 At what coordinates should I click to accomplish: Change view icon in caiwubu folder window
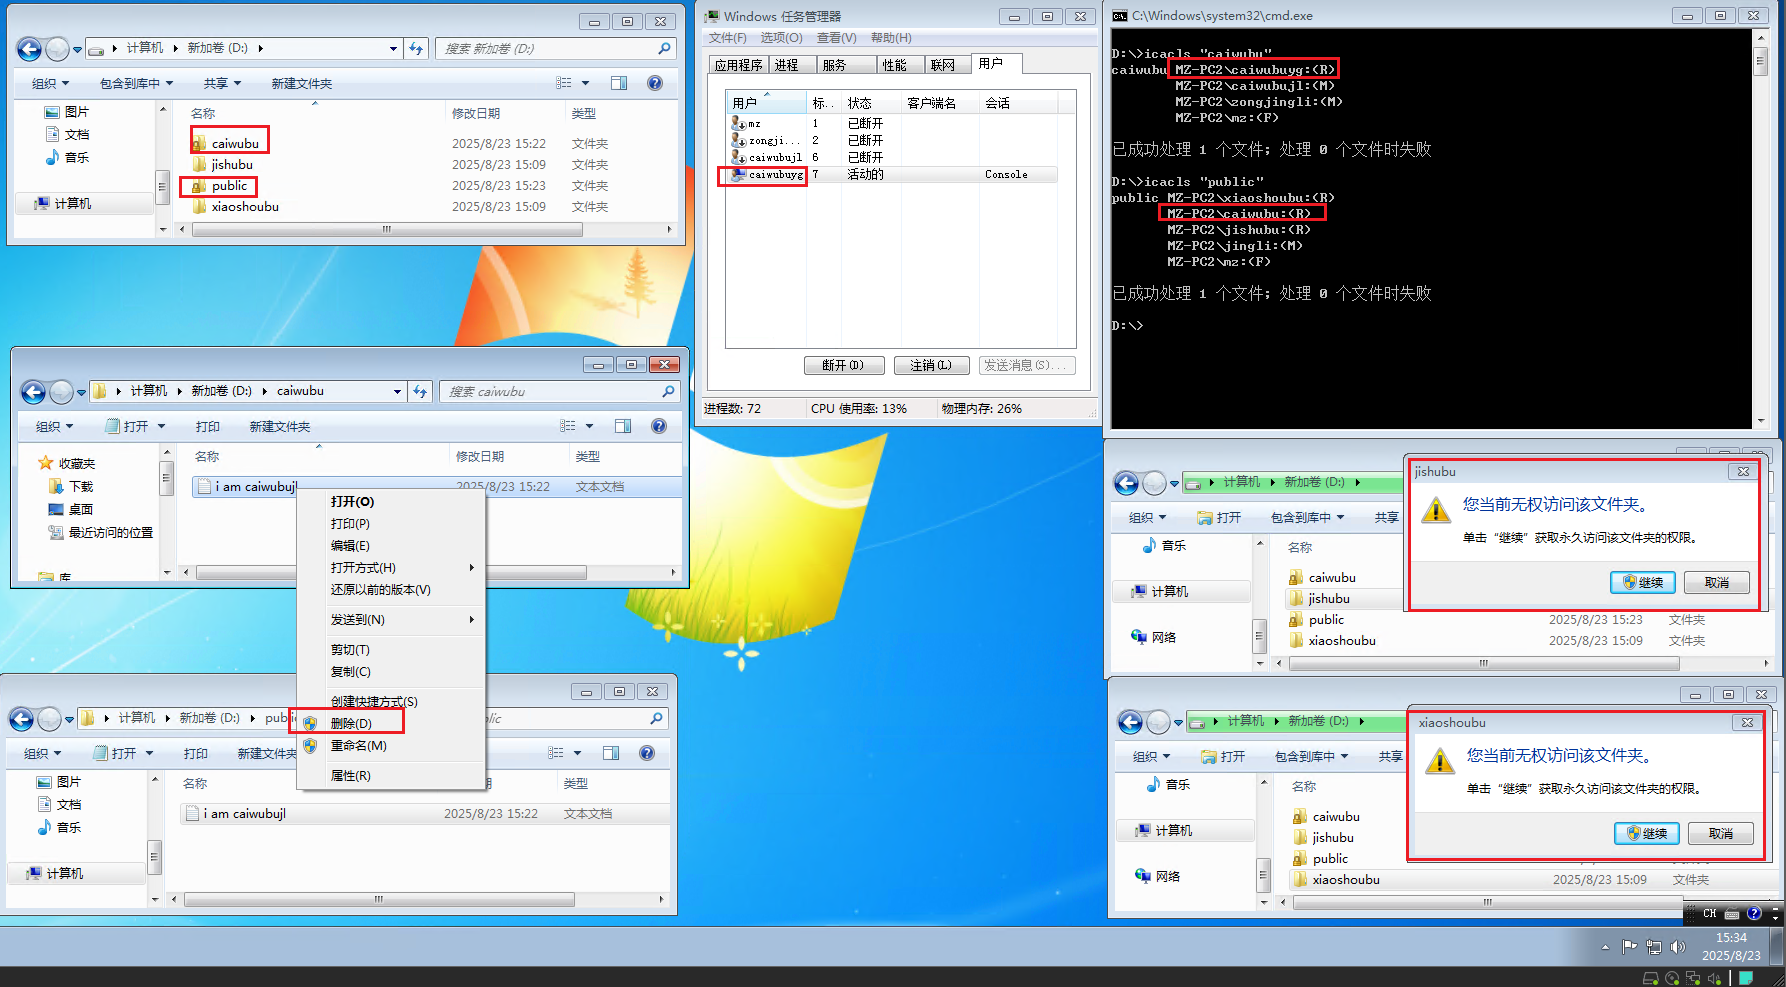pos(568,426)
